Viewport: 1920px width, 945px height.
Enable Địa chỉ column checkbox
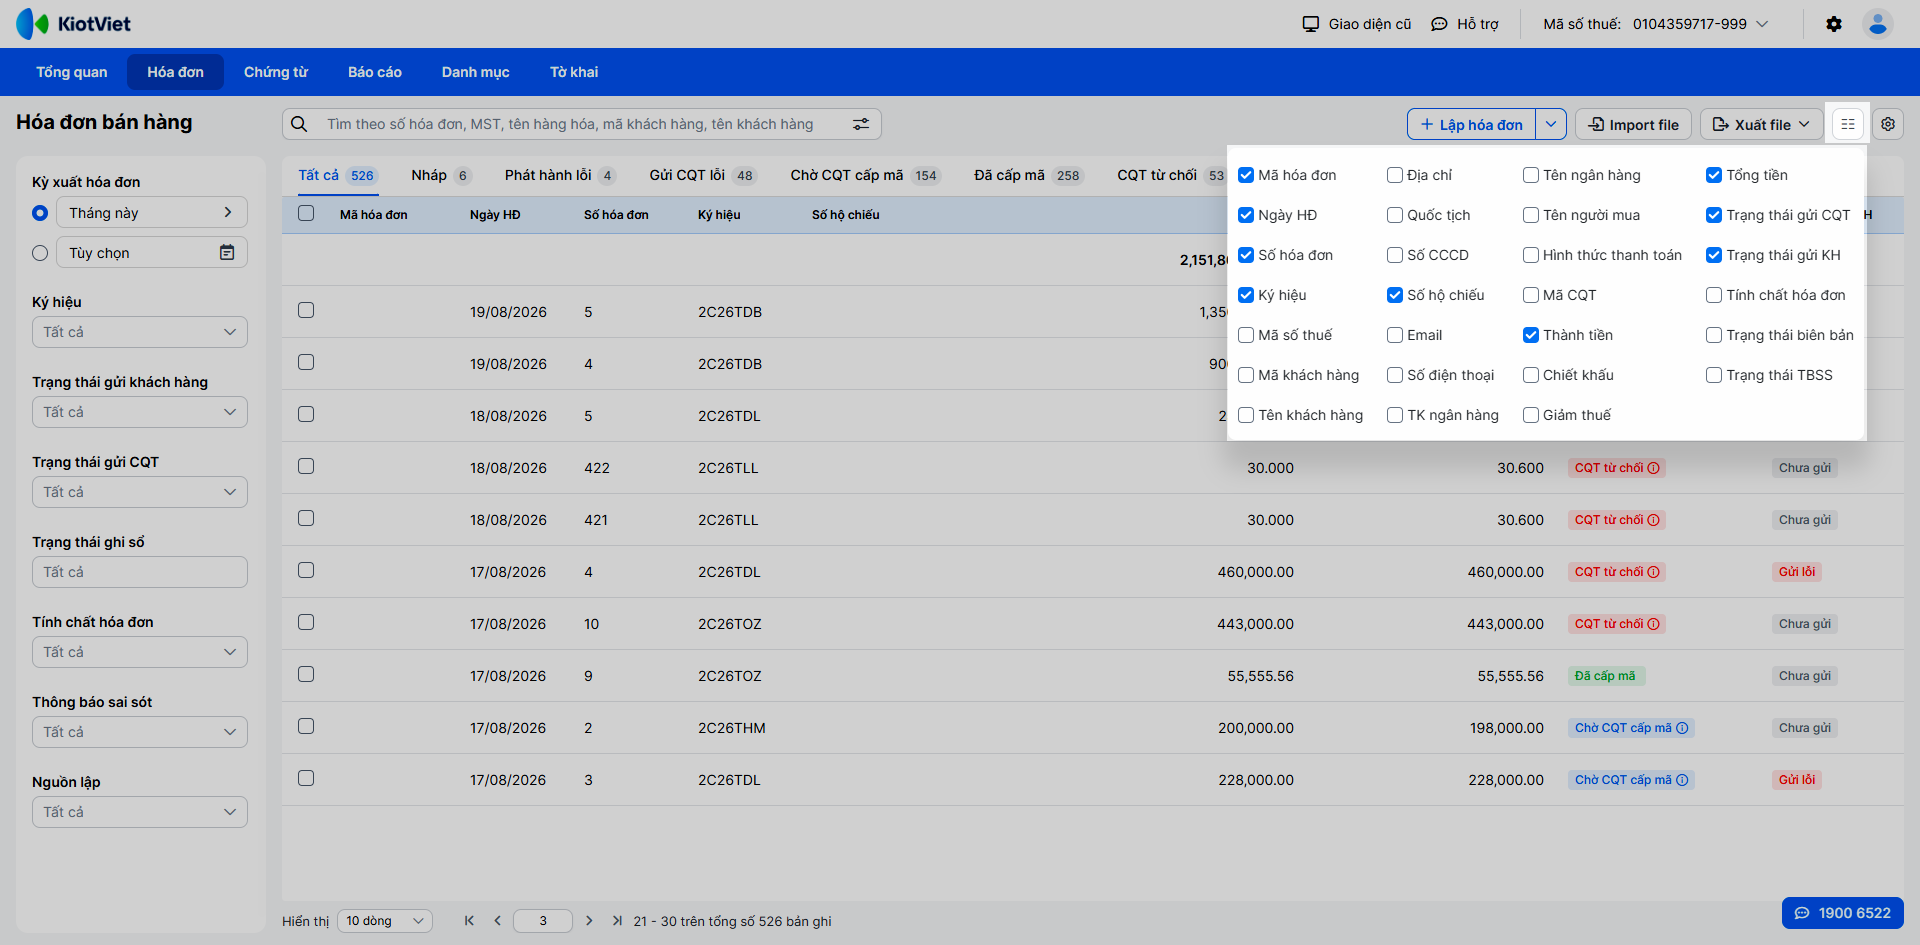point(1395,175)
